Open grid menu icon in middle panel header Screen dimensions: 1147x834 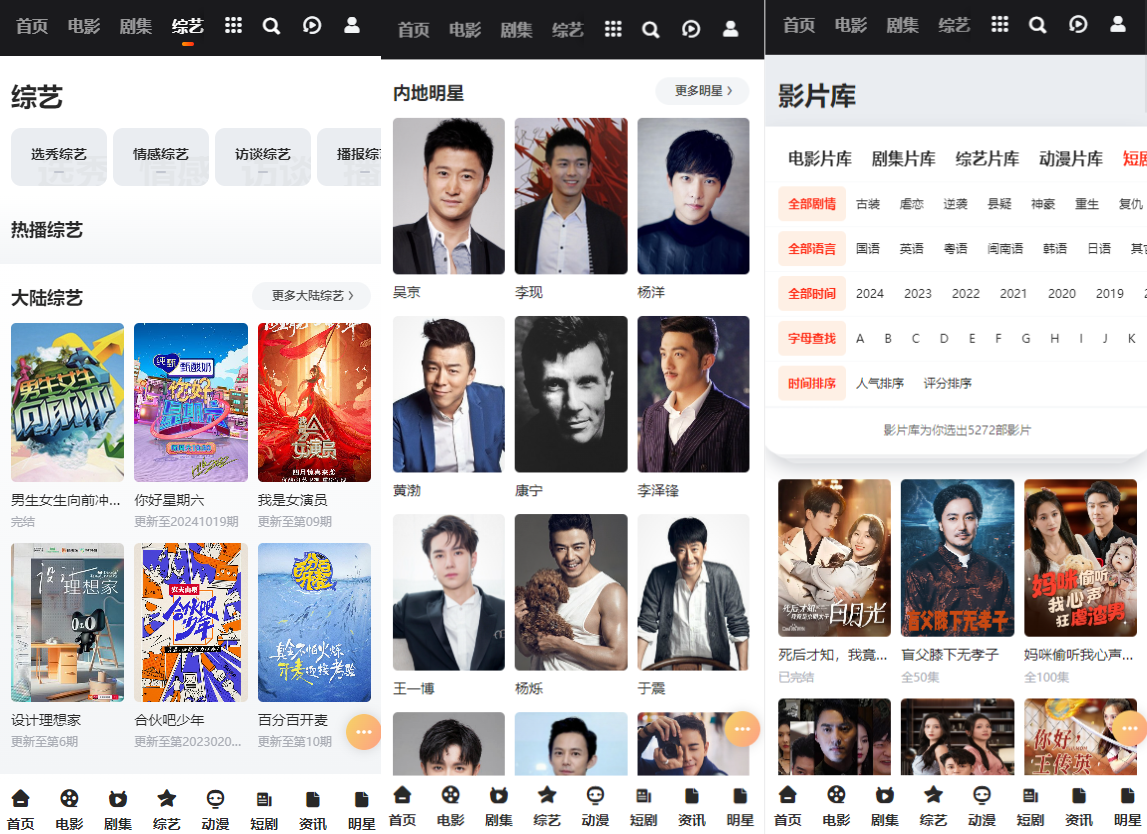point(613,29)
